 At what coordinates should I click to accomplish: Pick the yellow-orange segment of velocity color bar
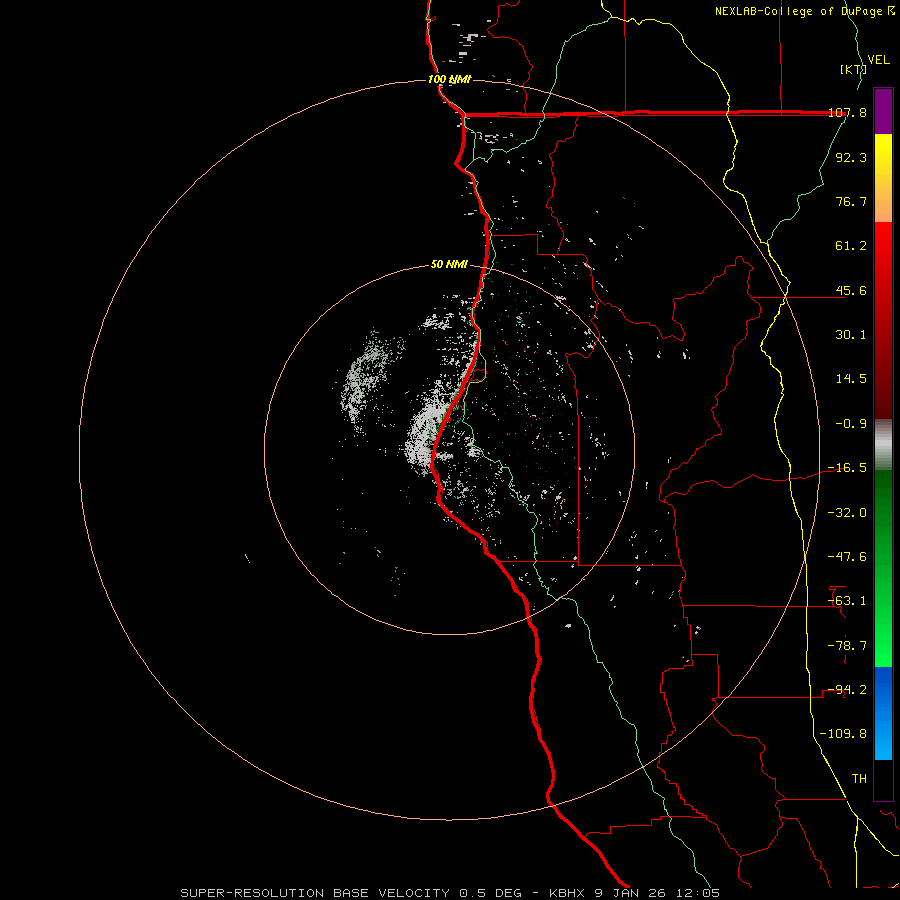click(883, 178)
